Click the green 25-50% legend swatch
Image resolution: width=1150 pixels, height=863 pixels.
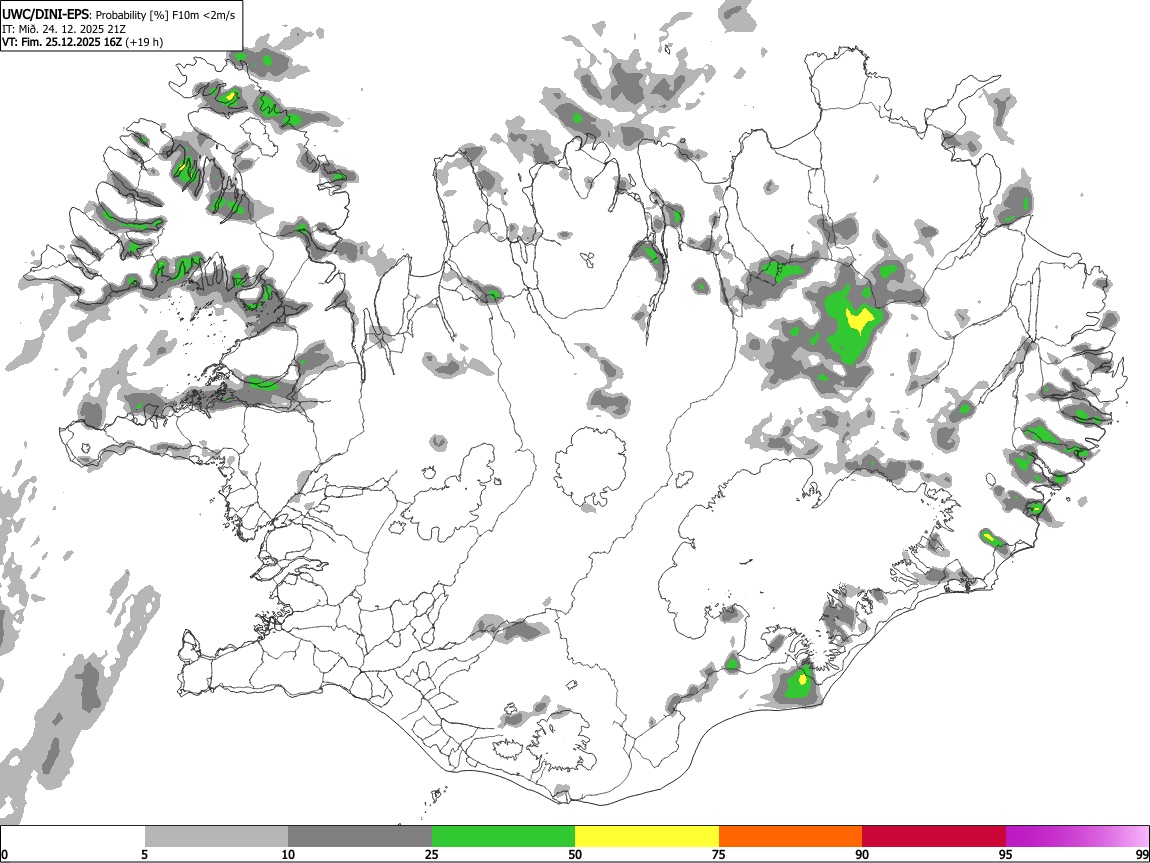pos(503,836)
